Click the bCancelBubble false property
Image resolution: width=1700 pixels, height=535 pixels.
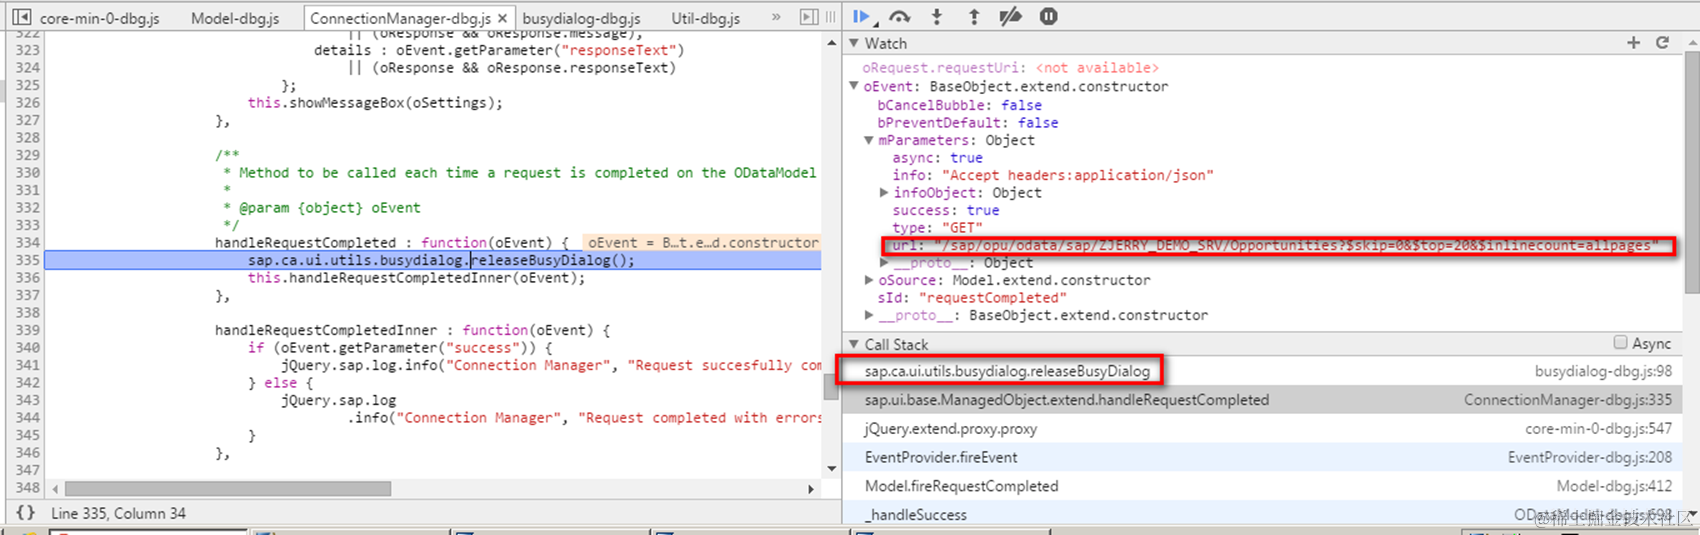[x=959, y=105]
